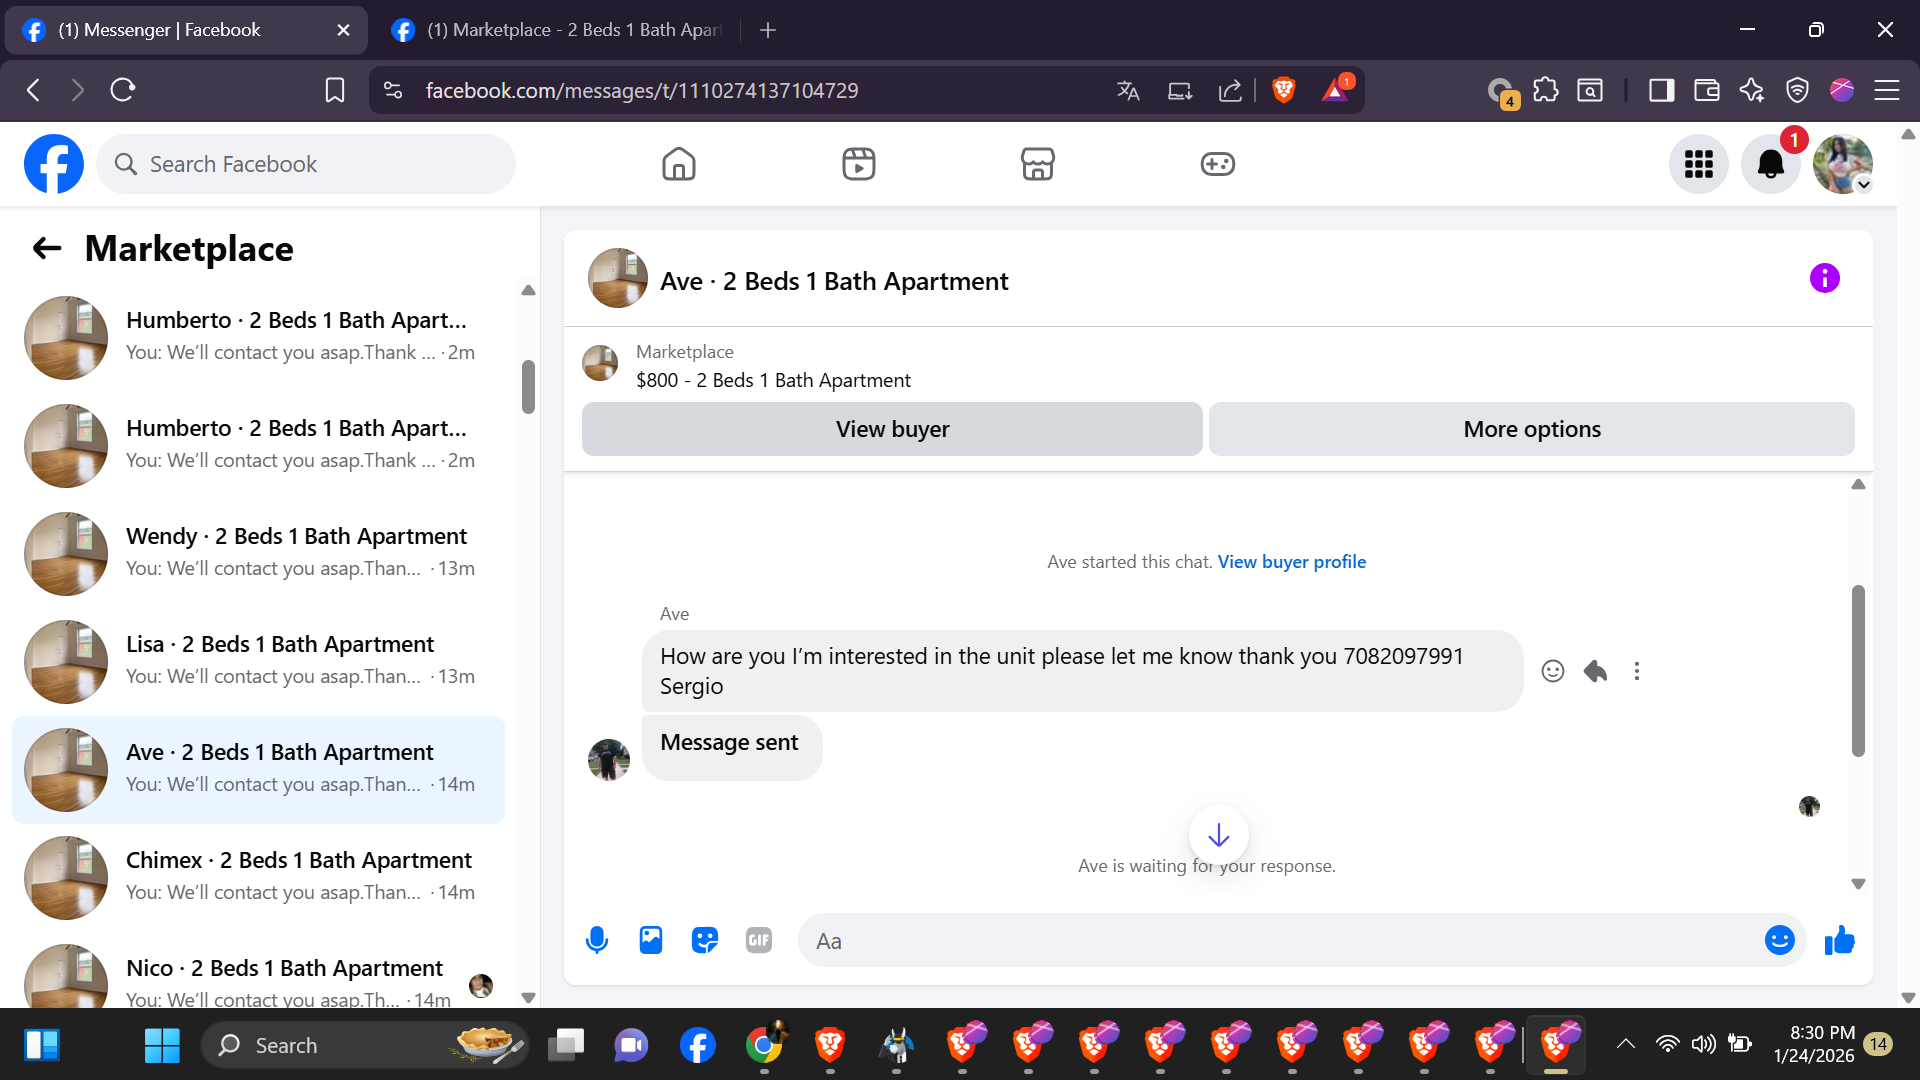Attach a photo using image icon
Viewport: 1920px width, 1080px height.
pyautogui.click(x=651, y=940)
